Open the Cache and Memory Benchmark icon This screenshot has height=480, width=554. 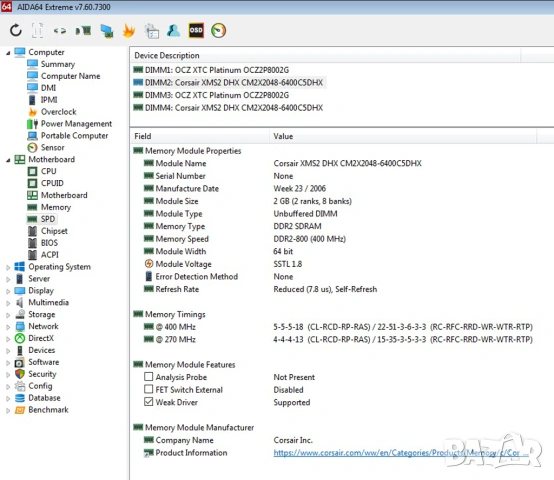(83, 31)
